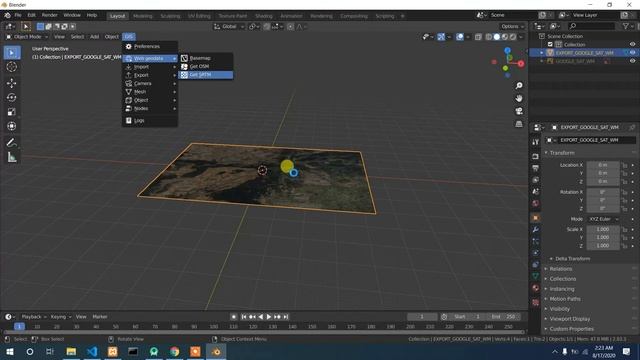Open the Options dropdown in header

pyautogui.click(x=512, y=27)
